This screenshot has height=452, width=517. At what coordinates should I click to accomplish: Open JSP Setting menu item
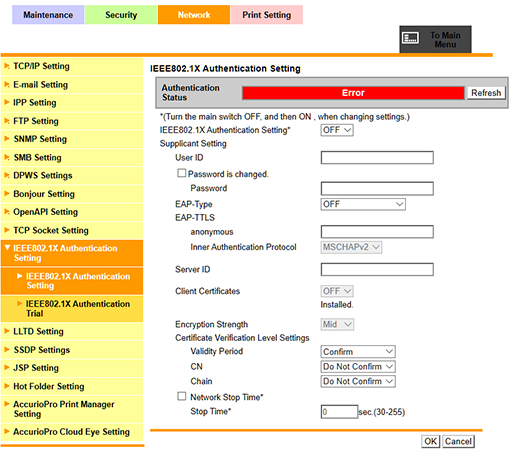coord(72,368)
